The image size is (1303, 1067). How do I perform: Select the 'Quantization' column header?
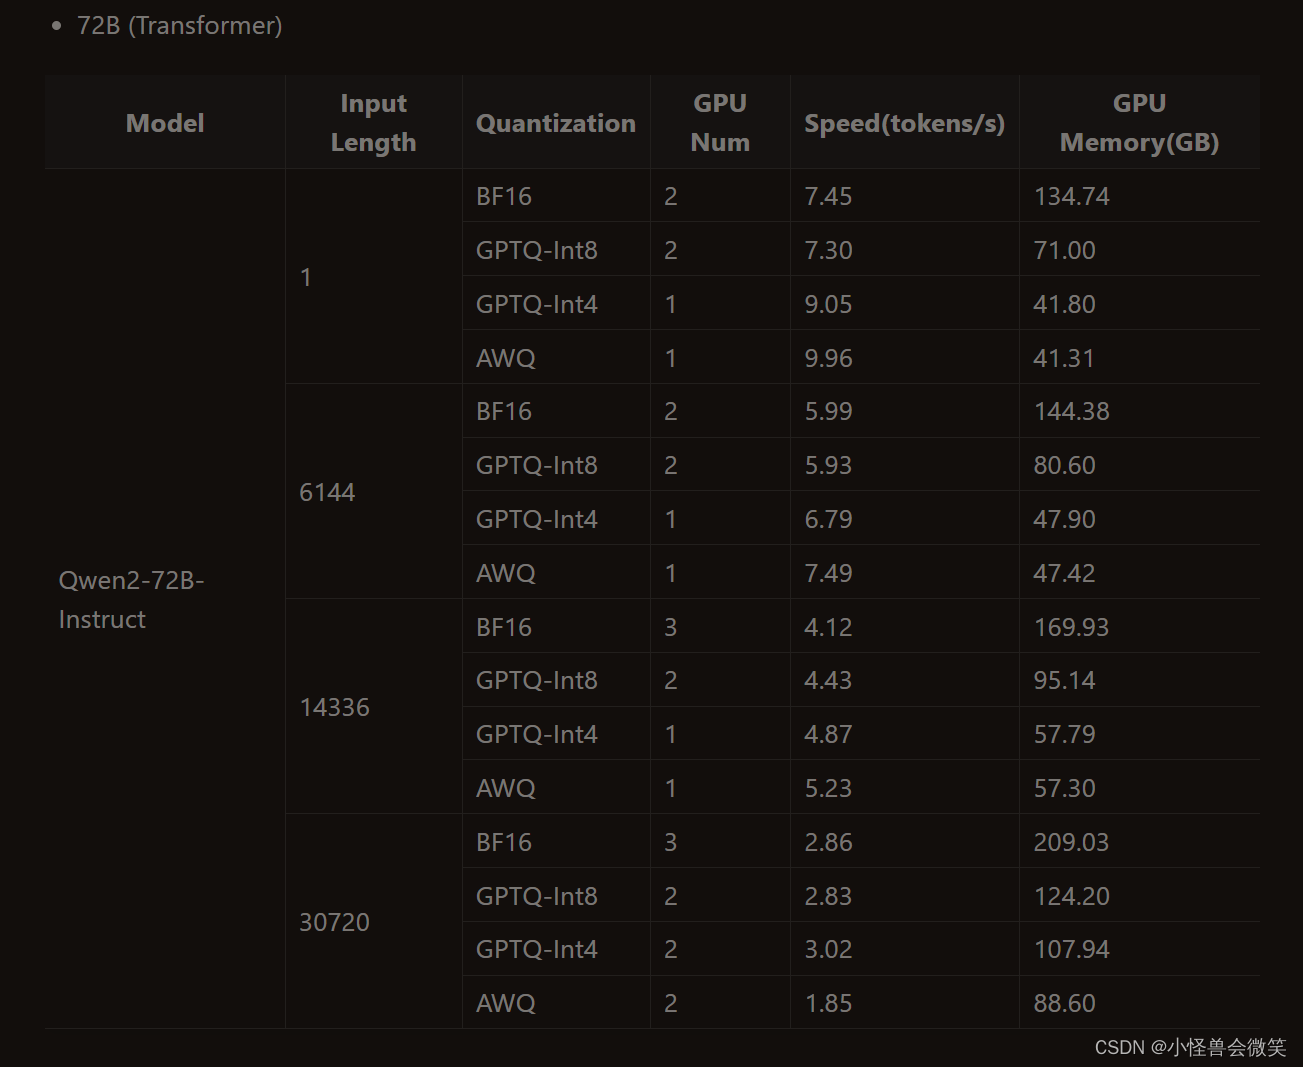556,123
